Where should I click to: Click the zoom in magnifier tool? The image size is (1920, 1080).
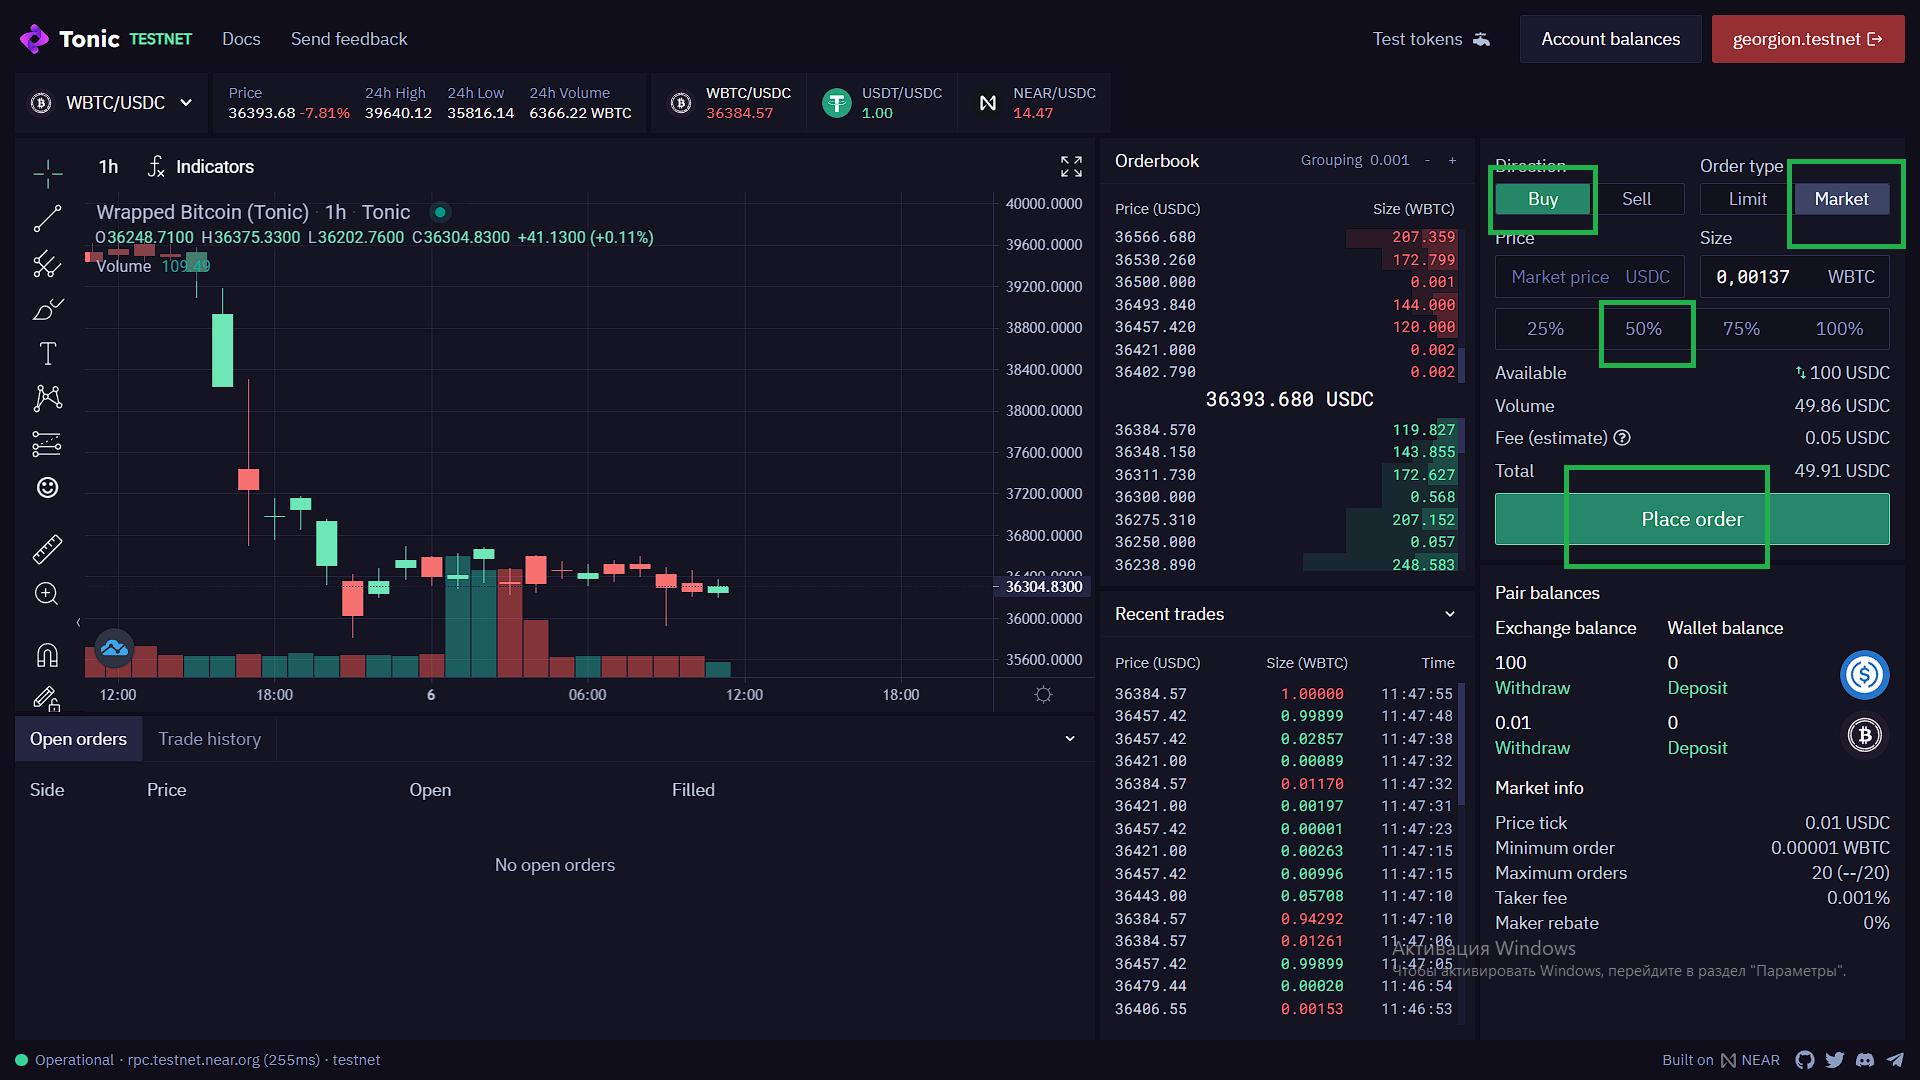click(47, 594)
